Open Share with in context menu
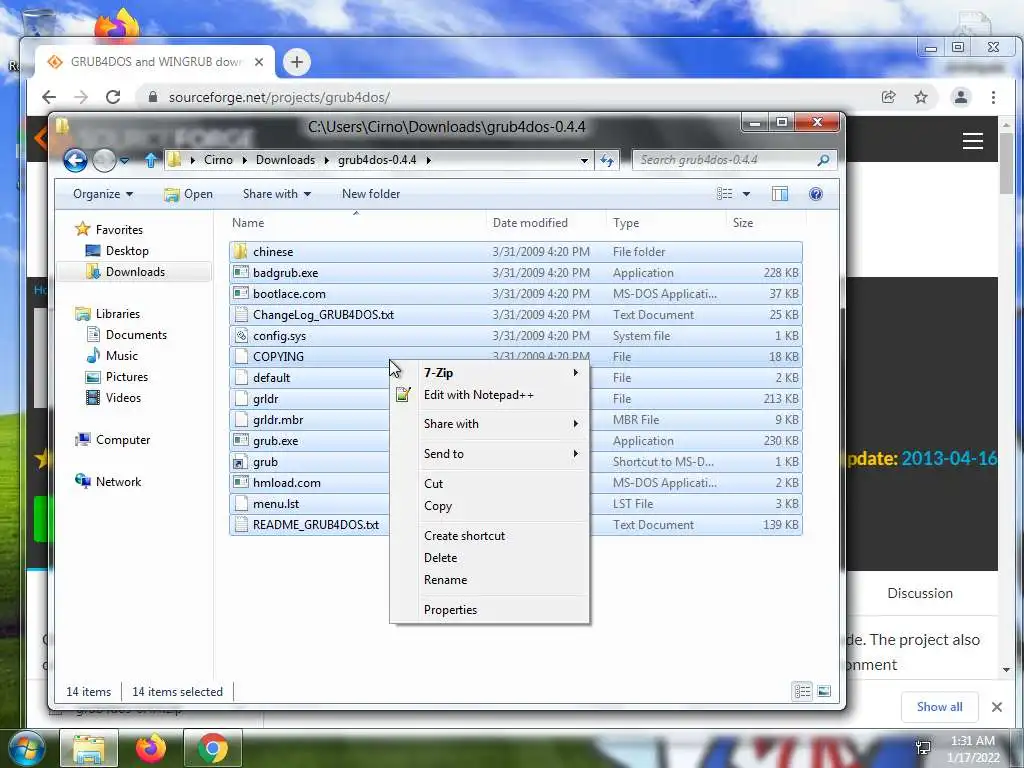 489,424
